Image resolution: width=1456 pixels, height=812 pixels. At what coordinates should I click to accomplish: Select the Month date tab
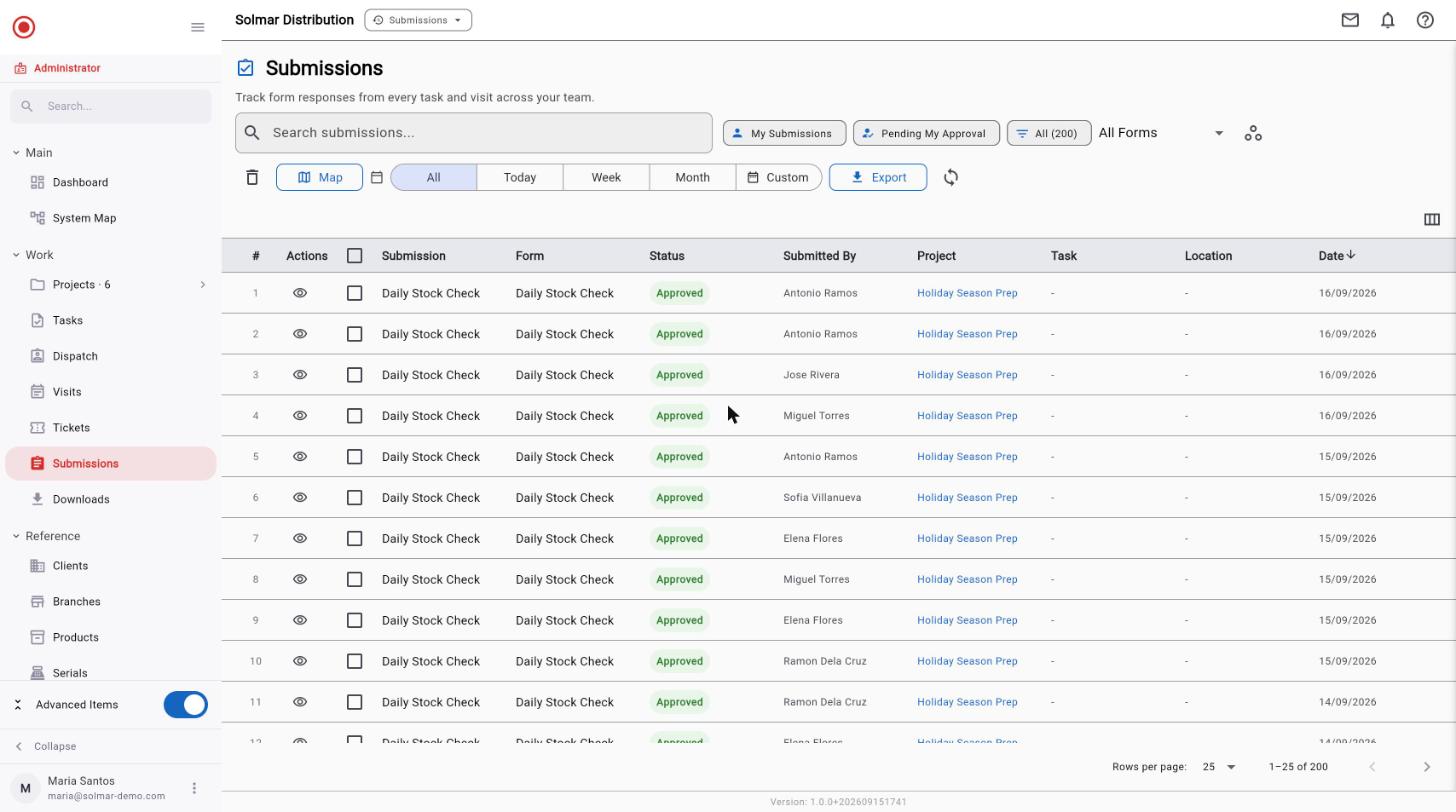click(692, 177)
